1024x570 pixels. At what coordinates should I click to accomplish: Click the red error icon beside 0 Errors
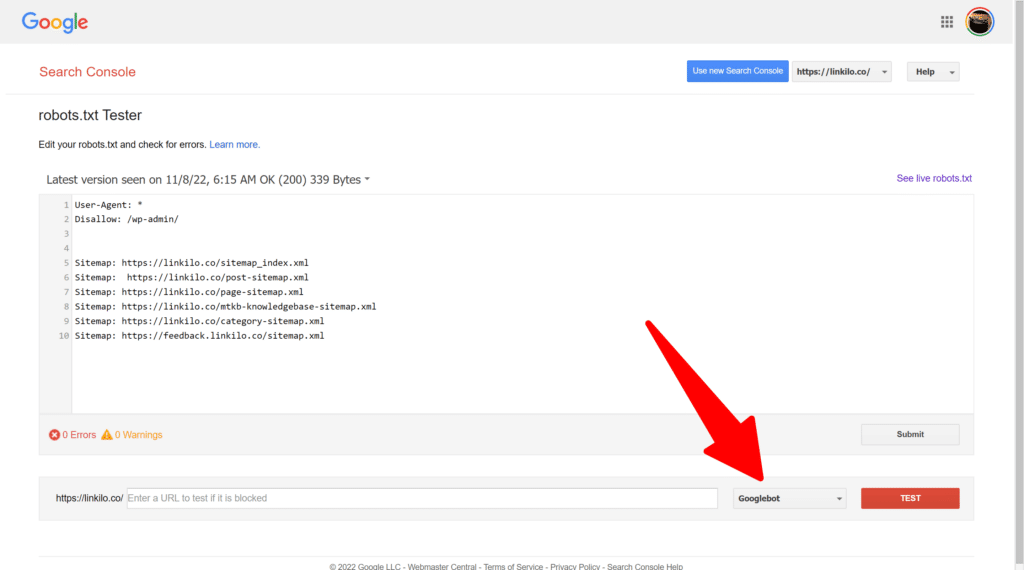[54, 435]
